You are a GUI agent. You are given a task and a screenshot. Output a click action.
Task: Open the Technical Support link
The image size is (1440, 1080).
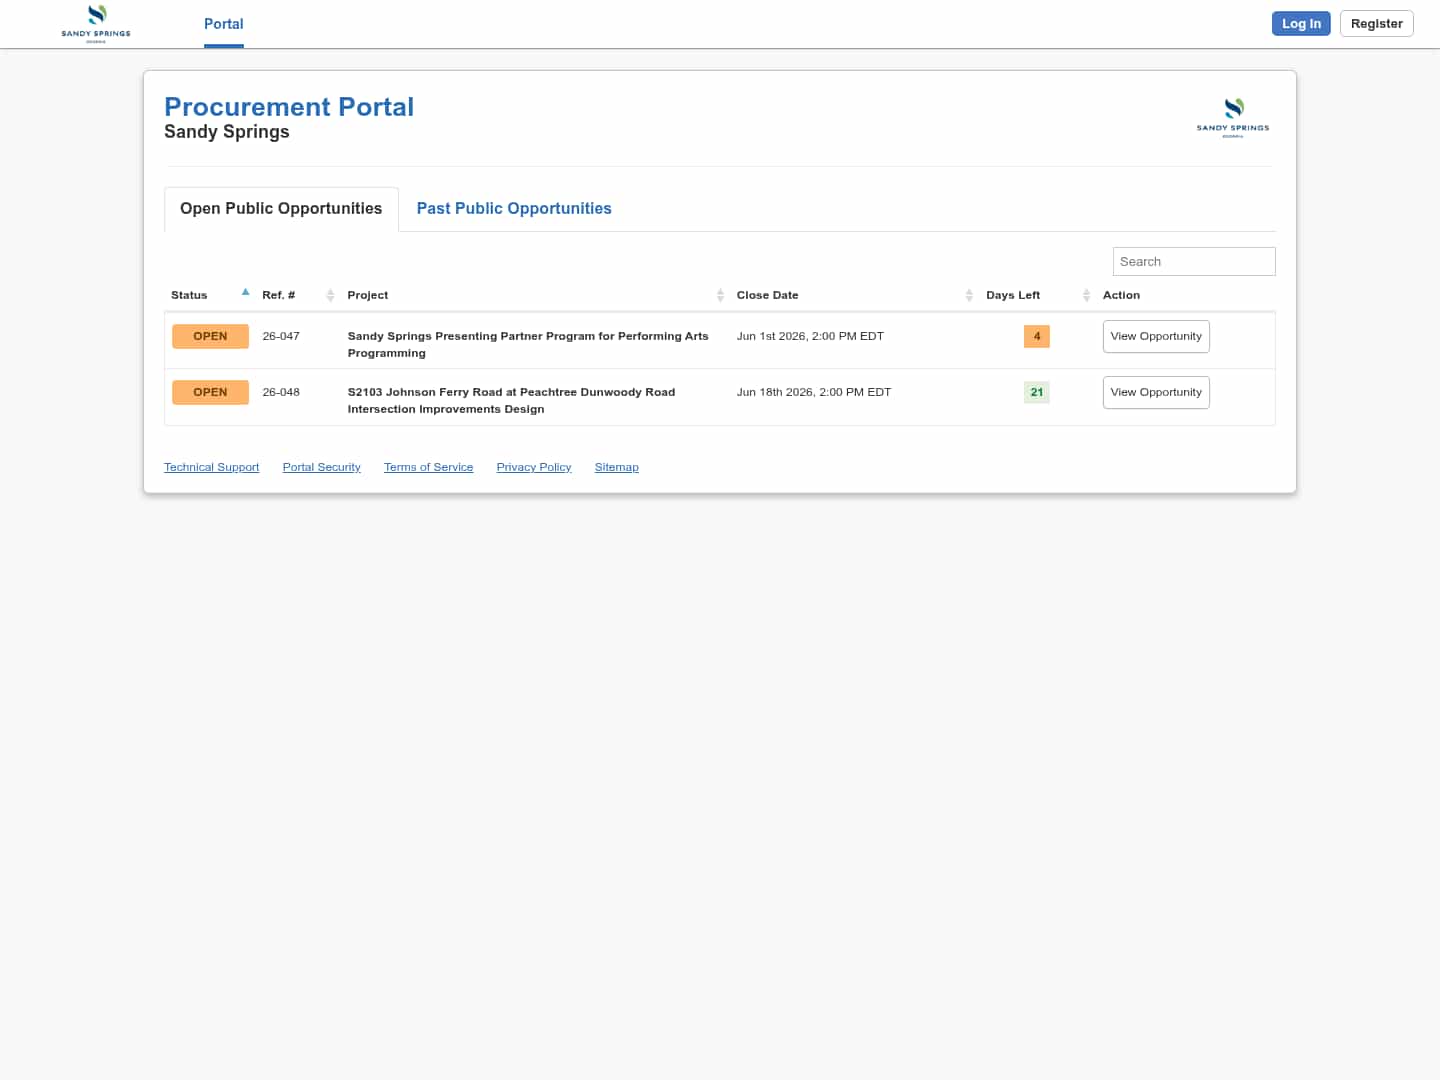211,467
